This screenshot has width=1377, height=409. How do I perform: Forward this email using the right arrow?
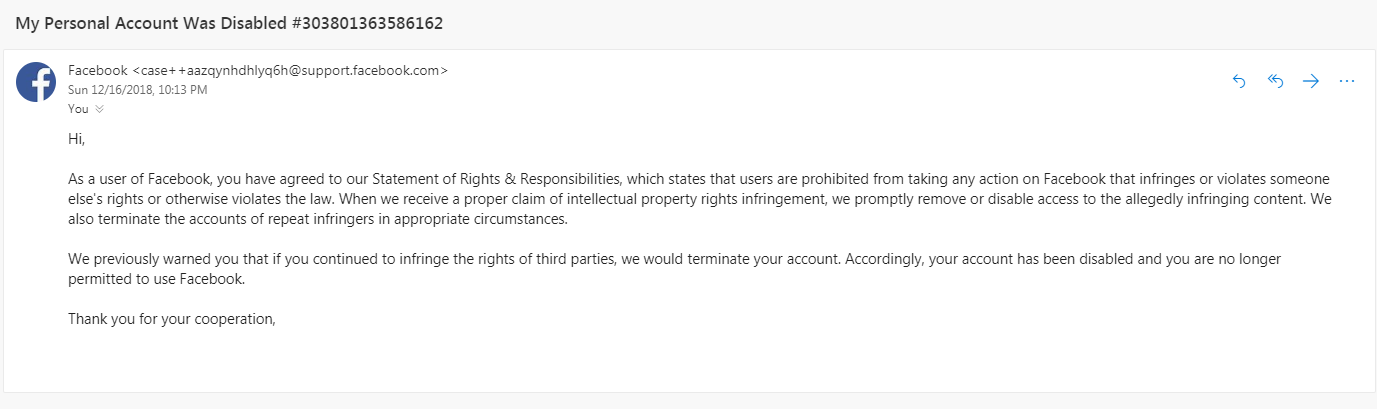1311,81
